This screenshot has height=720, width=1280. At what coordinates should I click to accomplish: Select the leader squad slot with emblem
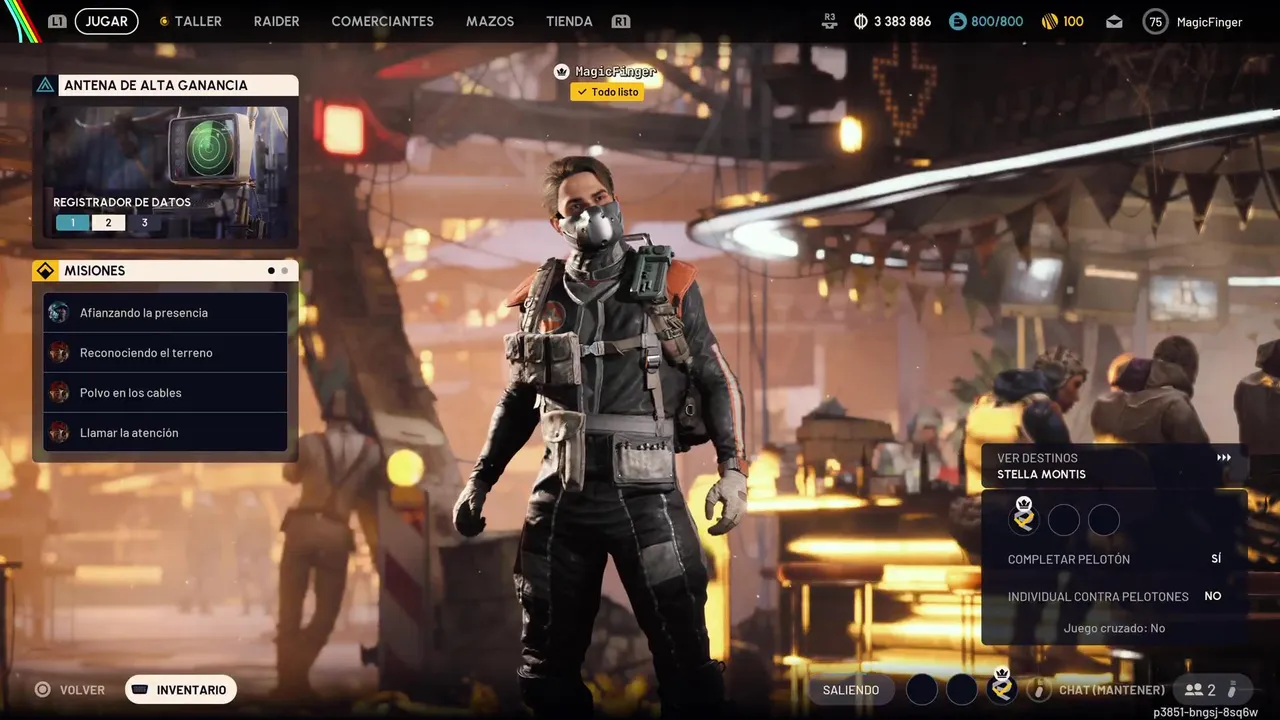click(1023, 519)
